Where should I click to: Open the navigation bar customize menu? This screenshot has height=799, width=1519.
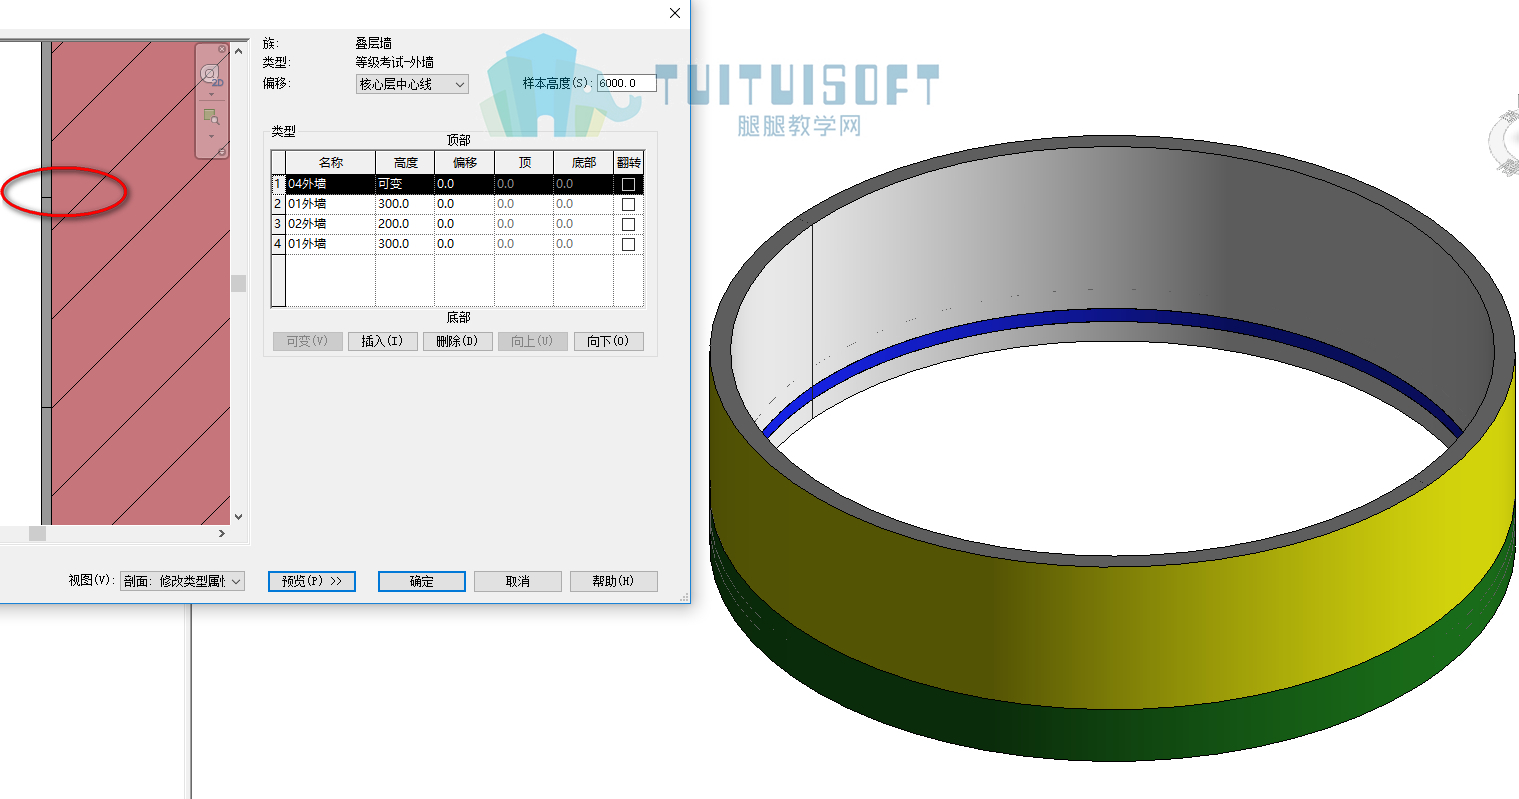point(222,151)
